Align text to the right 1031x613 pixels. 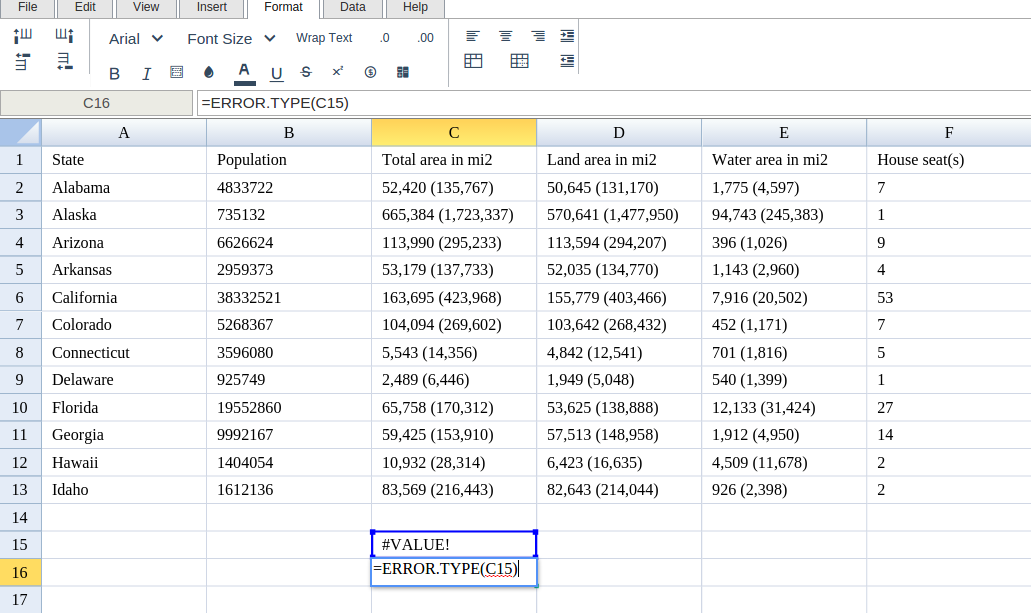538,36
